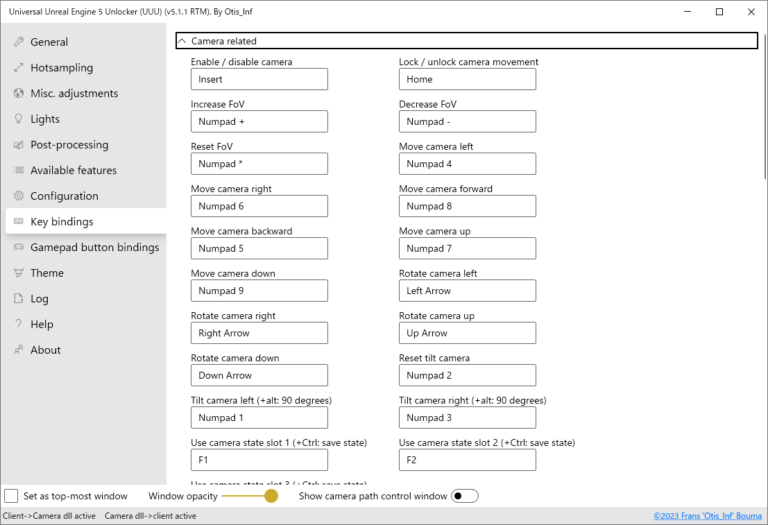Select the Misc. adjustments globe icon
Viewport: 768px width, 525px height.
(18, 94)
